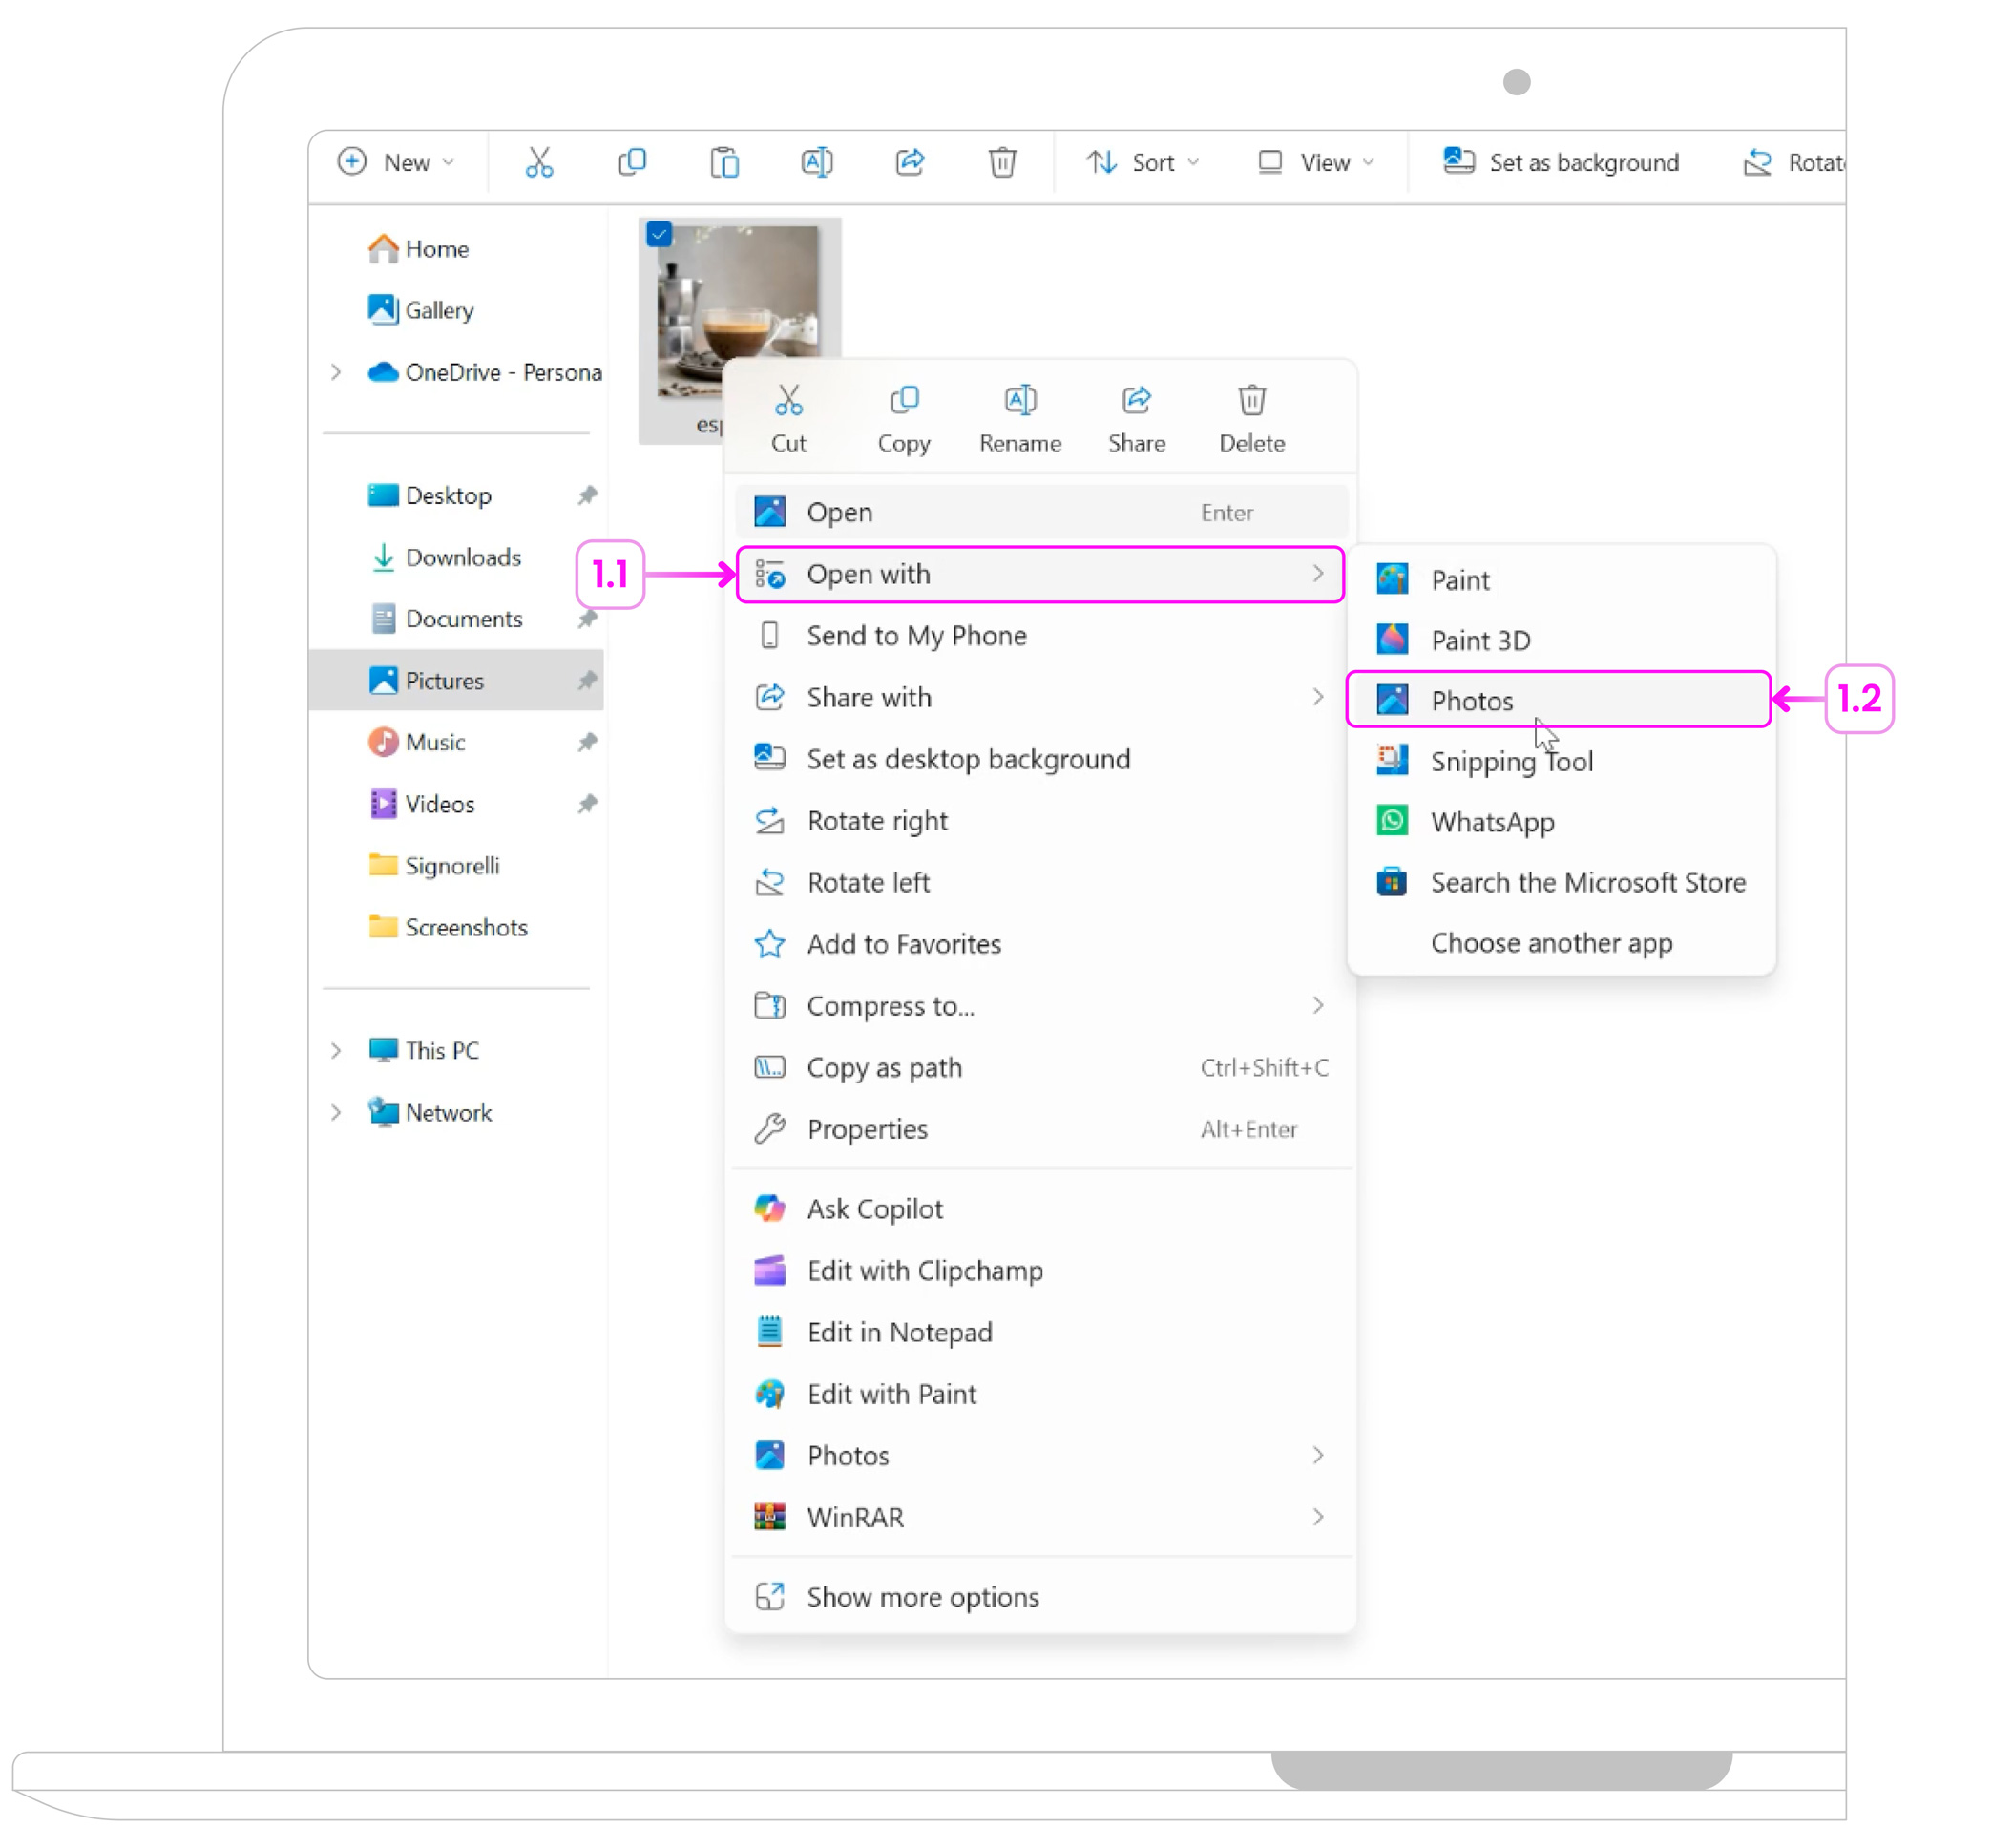Open the Sort dropdown
The width and height of the screenshot is (2013, 1848).
point(1142,162)
